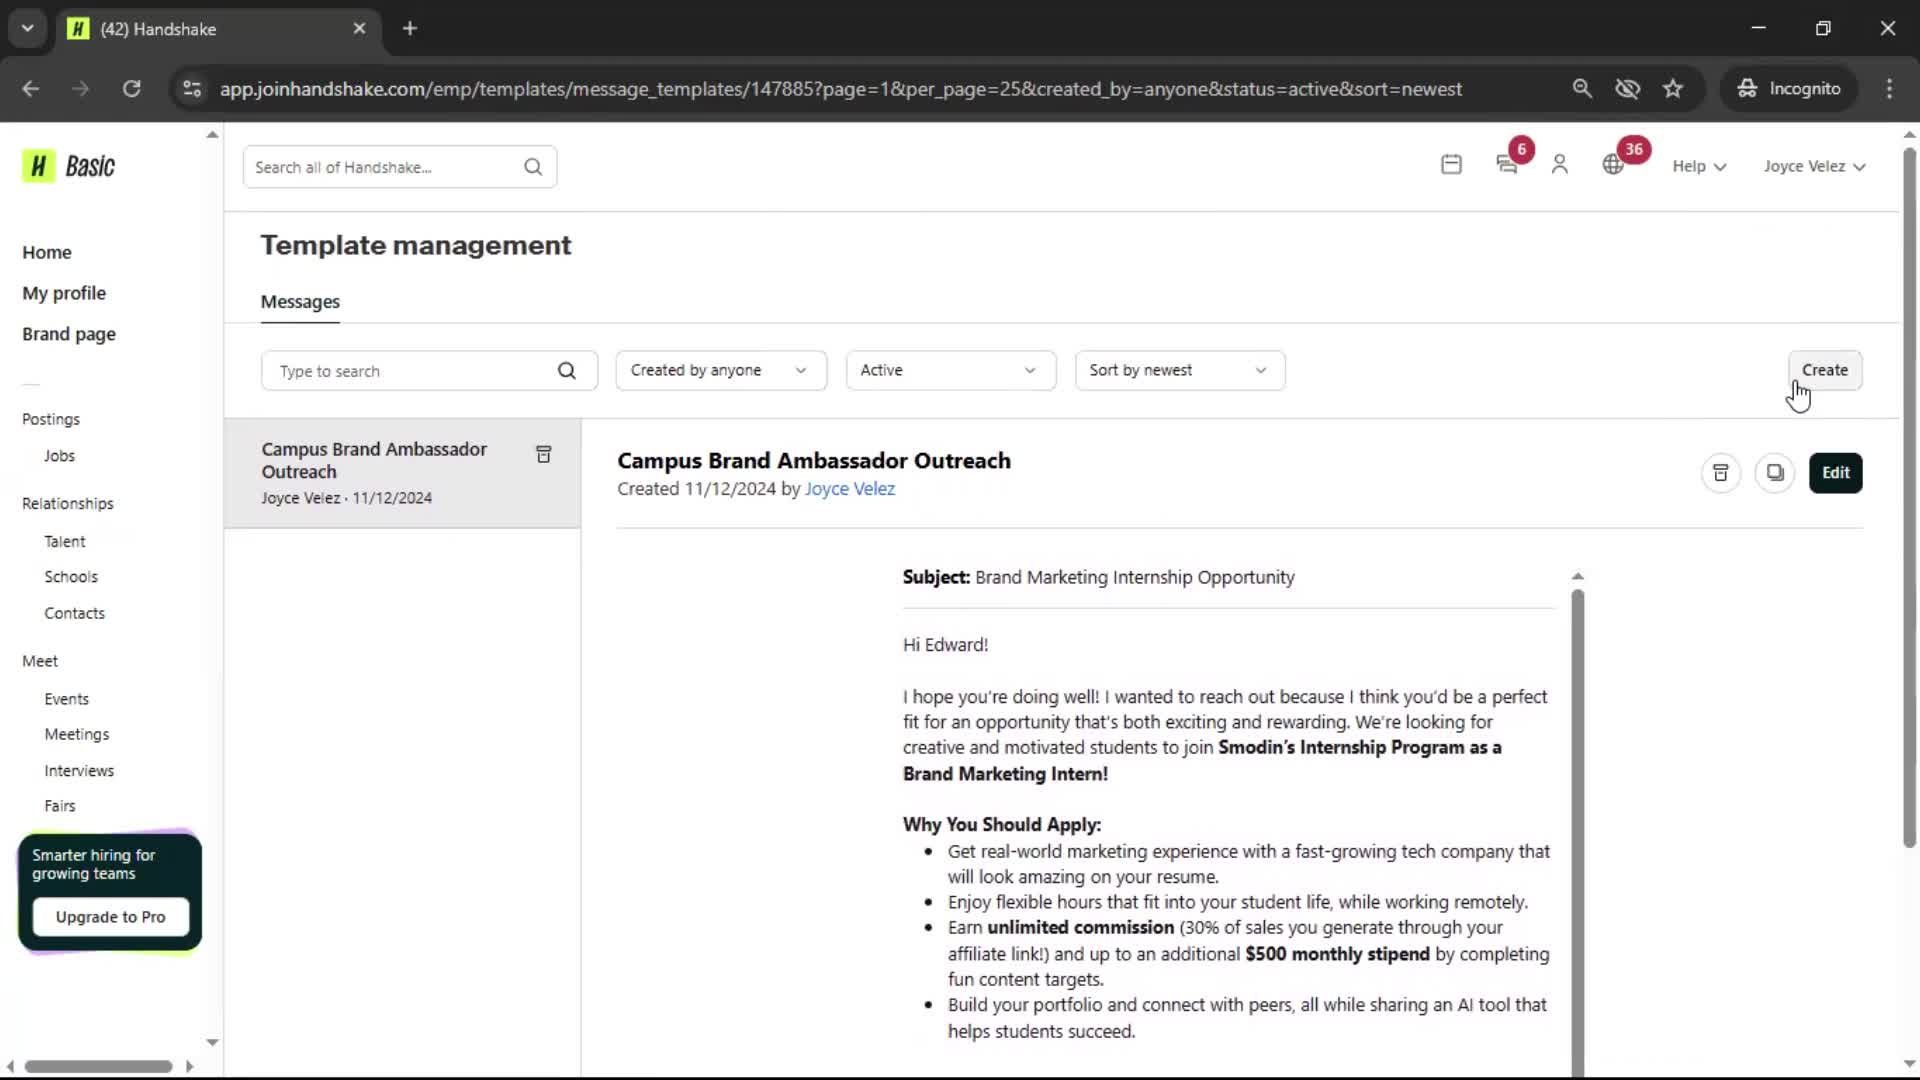Open Interviews in sidebar
Viewport: 1920px width, 1080px height.
click(79, 771)
